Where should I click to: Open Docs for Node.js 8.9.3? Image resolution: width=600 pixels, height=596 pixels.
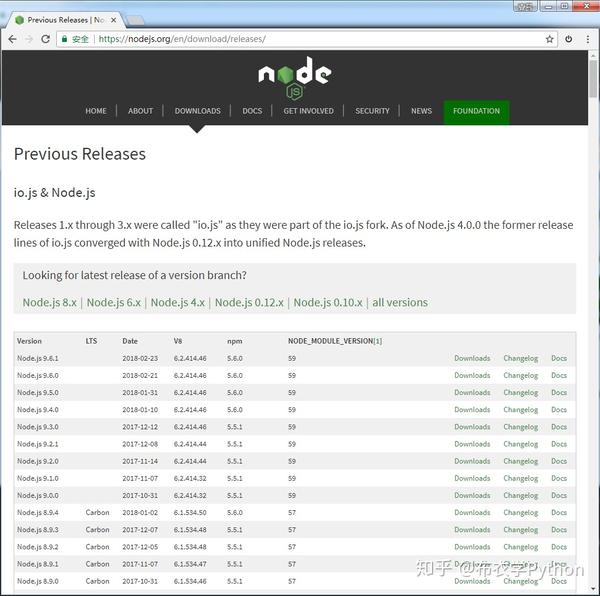tap(559, 530)
